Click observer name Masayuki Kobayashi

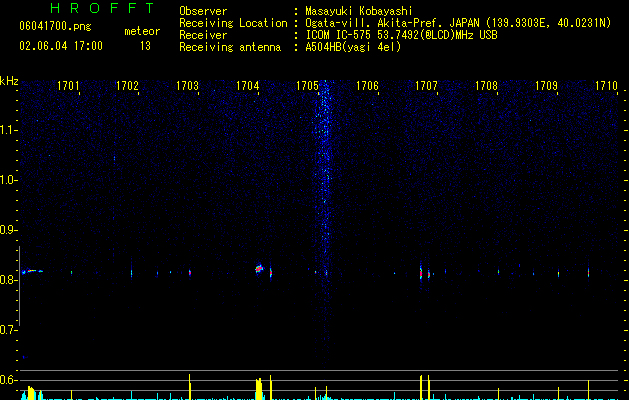tap(359, 11)
